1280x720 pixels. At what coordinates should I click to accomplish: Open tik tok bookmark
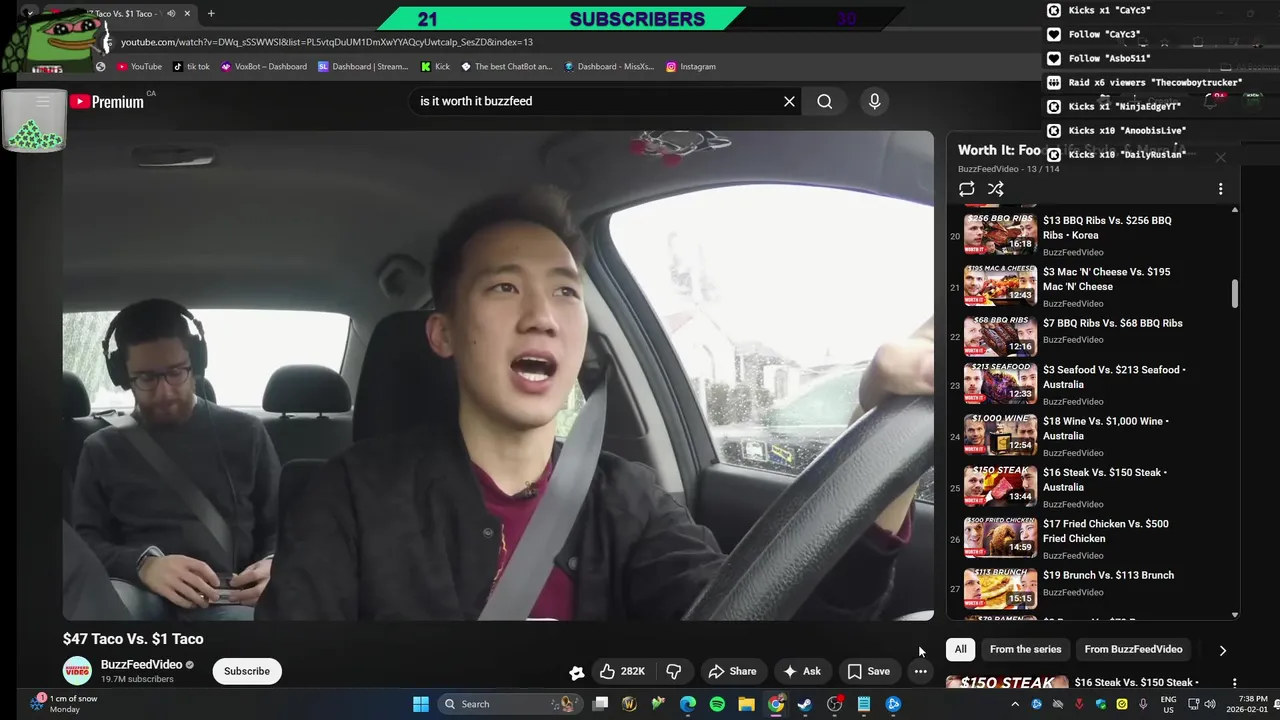[x=191, y=66]
